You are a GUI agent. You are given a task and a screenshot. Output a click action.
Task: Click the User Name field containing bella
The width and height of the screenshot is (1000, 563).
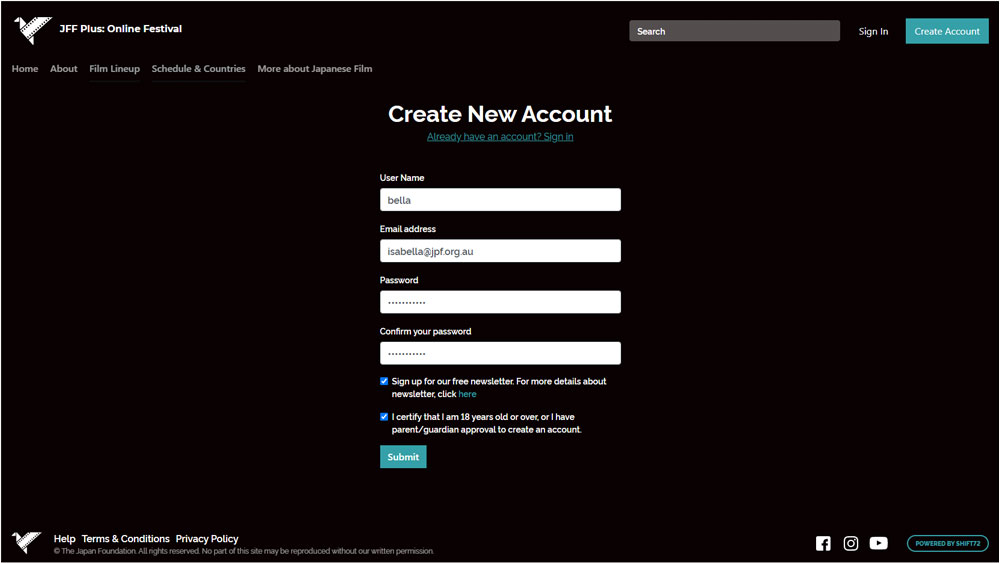click(500, 200)
